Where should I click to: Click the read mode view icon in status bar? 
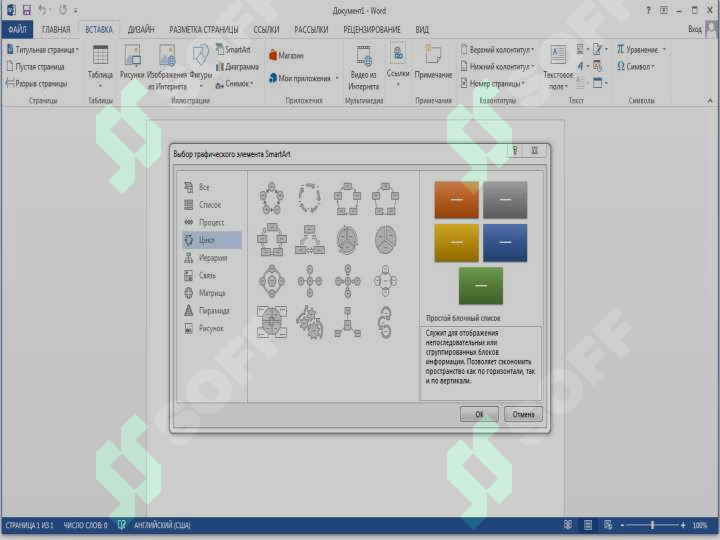click(568, 525)
